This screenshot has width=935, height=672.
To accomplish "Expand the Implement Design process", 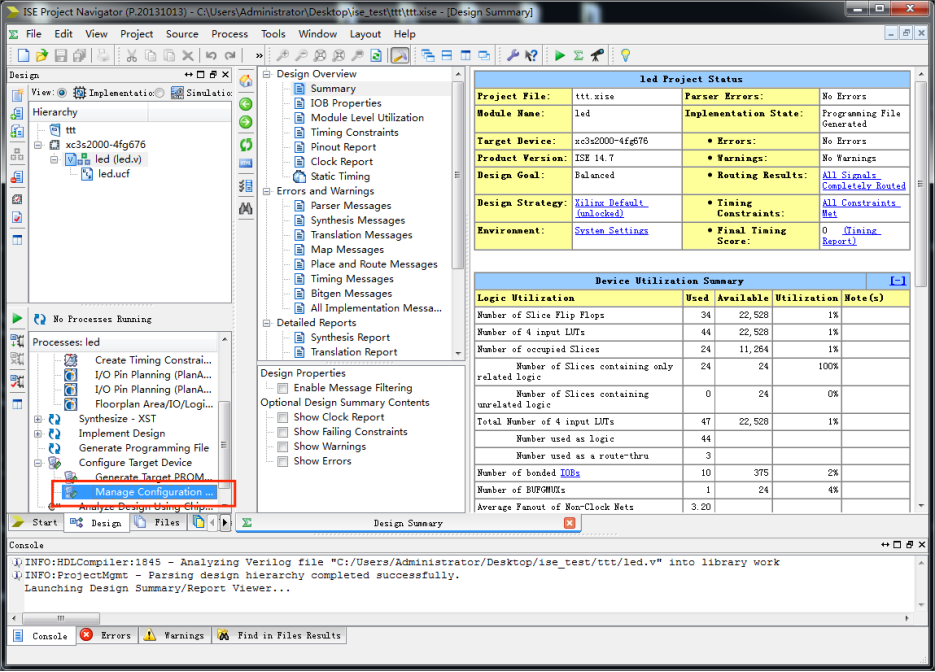I will [x=38, y=434].
